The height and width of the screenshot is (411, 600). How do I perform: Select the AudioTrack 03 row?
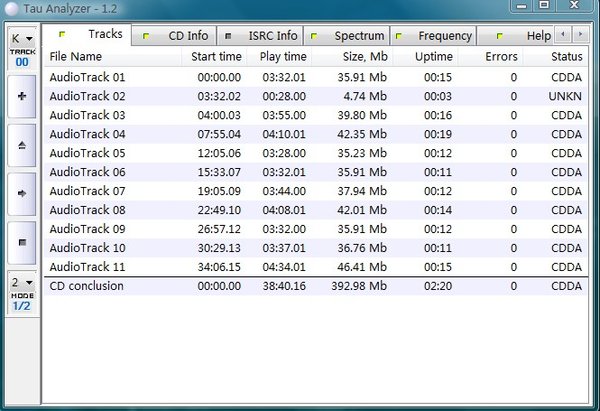pos(316,115)
